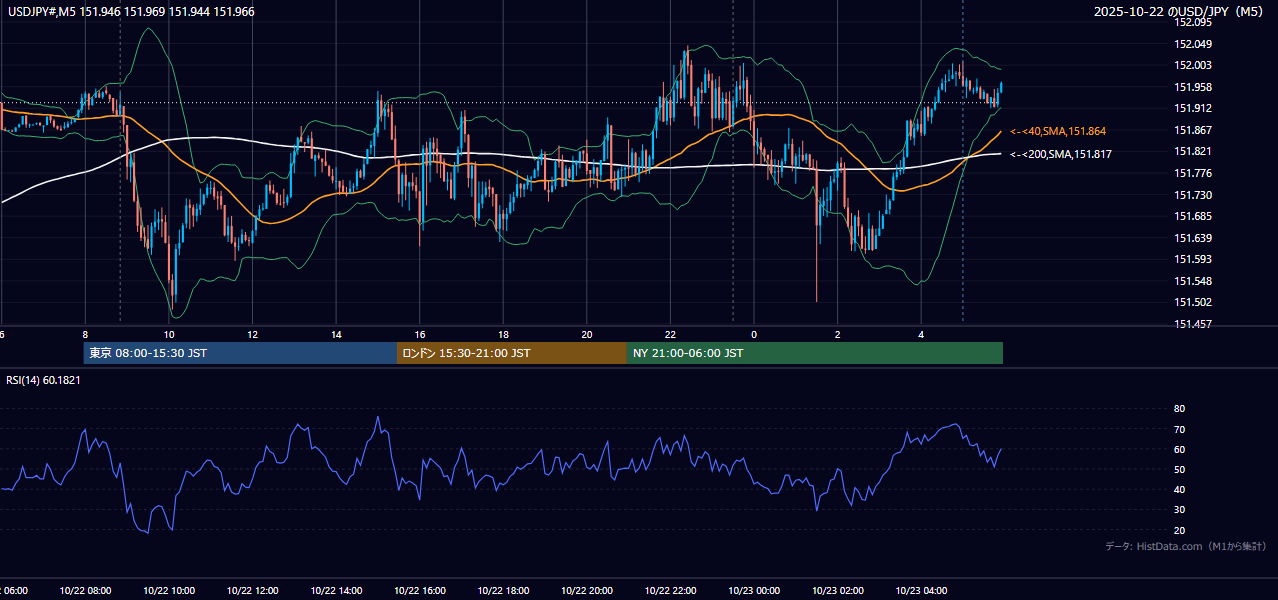This screenshot has height=600, width=1278.
Task: Click the 10/23 00:00 date axis label
Action: coord(754,591)
